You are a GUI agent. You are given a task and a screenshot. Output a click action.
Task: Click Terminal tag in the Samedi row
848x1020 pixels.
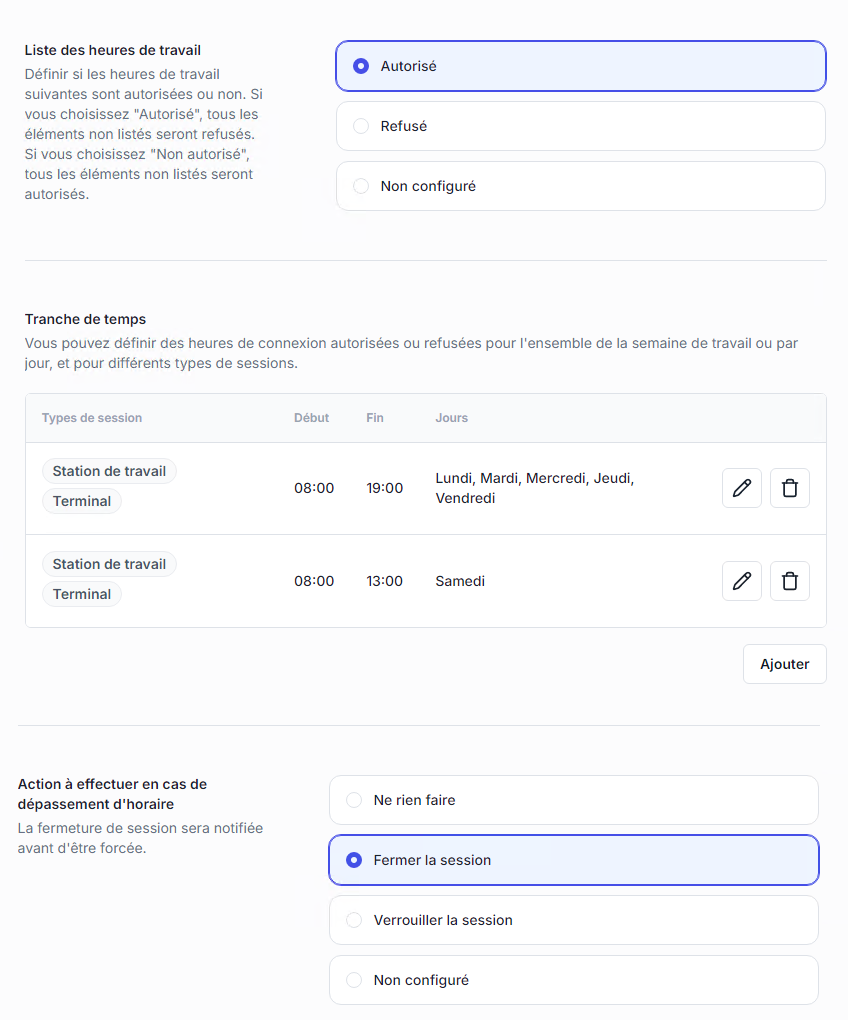[x=82, y=594]
